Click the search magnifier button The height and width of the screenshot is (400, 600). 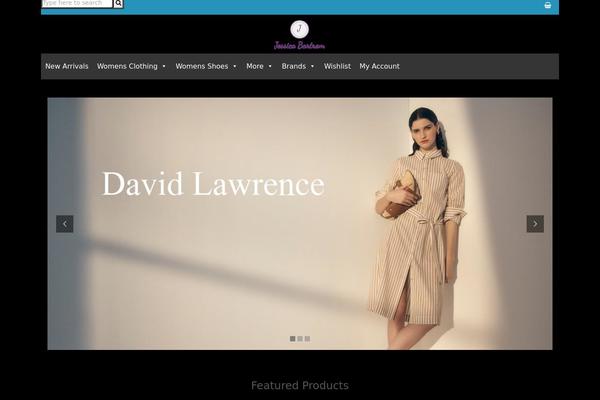pos(118,3)
